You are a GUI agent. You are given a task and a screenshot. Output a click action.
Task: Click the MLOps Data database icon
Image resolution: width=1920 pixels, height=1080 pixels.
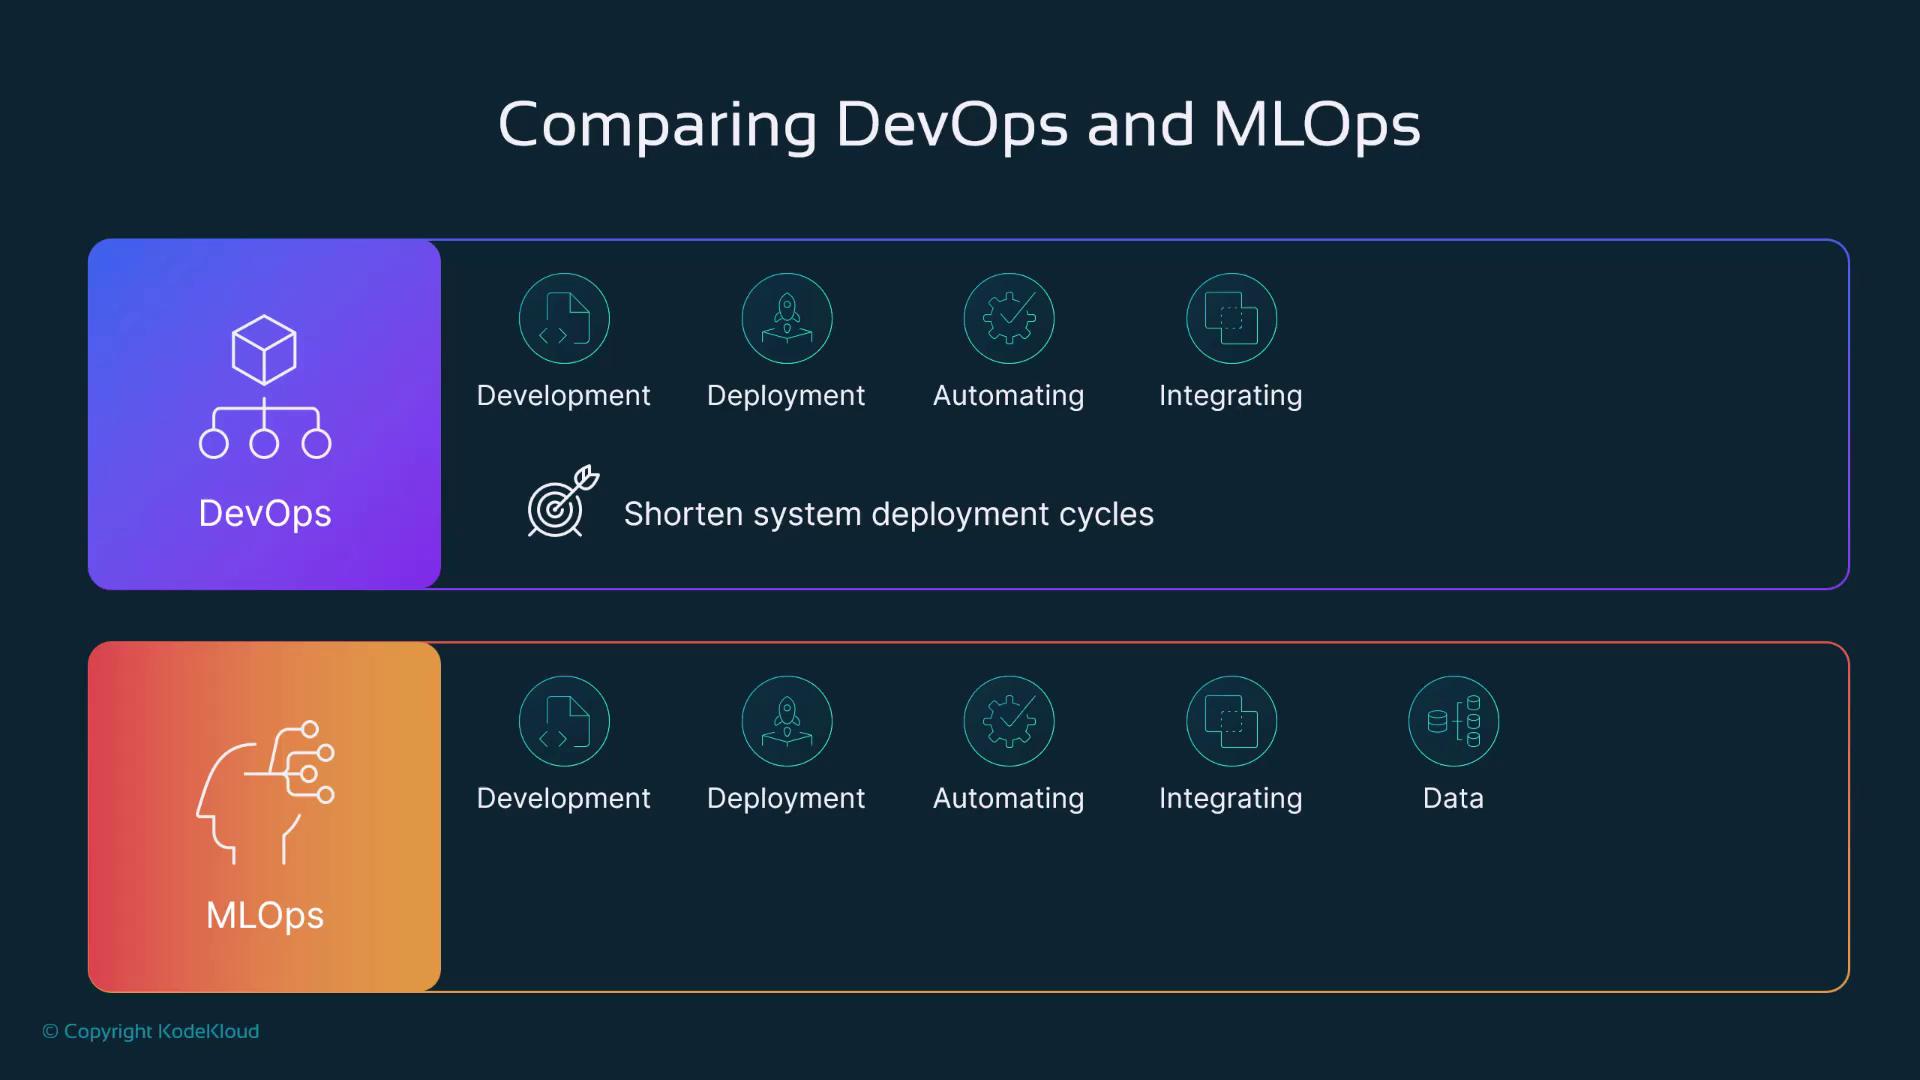pyautogui.click(x=1453, y=721)
